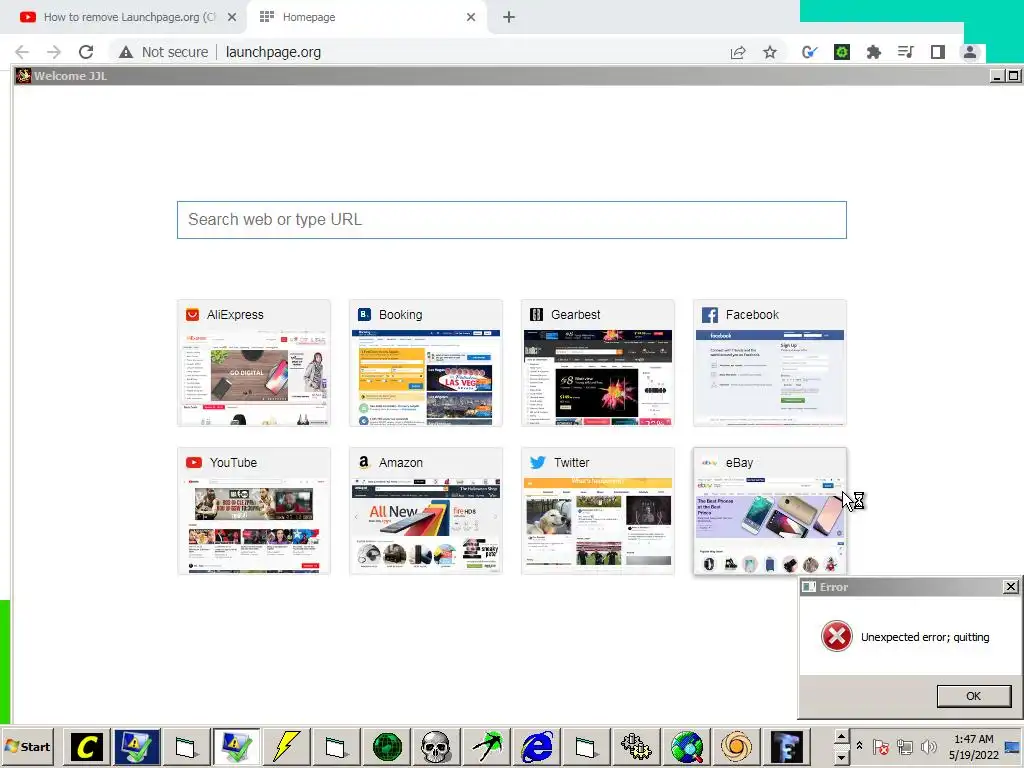Open the volume speaker tray icon

point(928,746)
